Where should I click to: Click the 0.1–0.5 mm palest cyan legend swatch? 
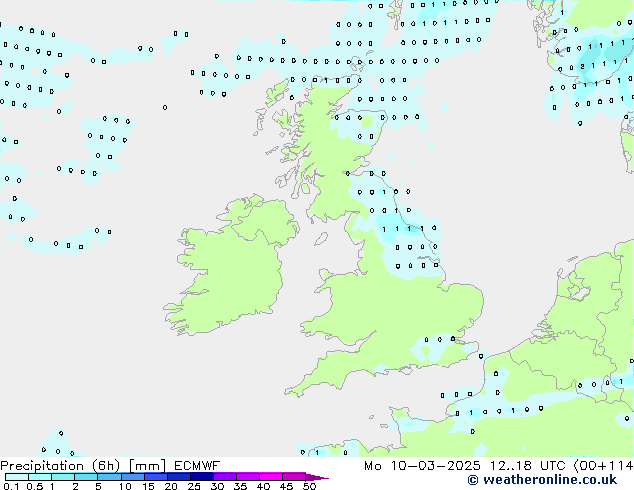coord(17,477)
